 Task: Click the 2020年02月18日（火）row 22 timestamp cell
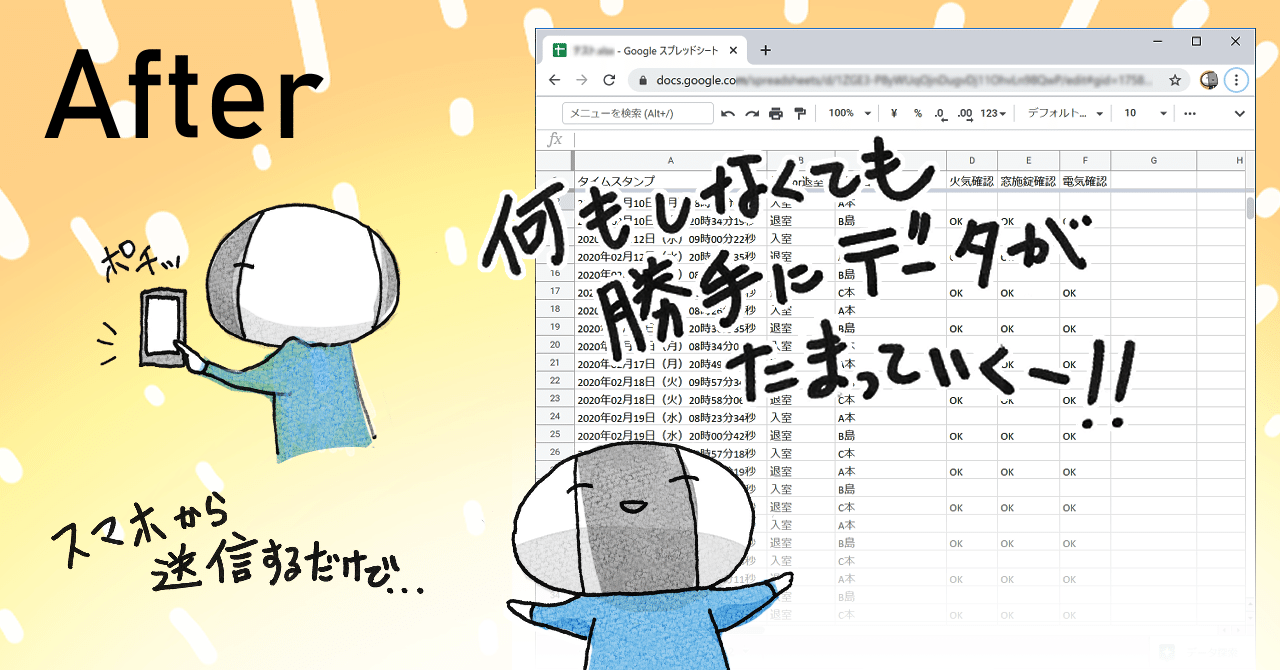tap(670, 382)
